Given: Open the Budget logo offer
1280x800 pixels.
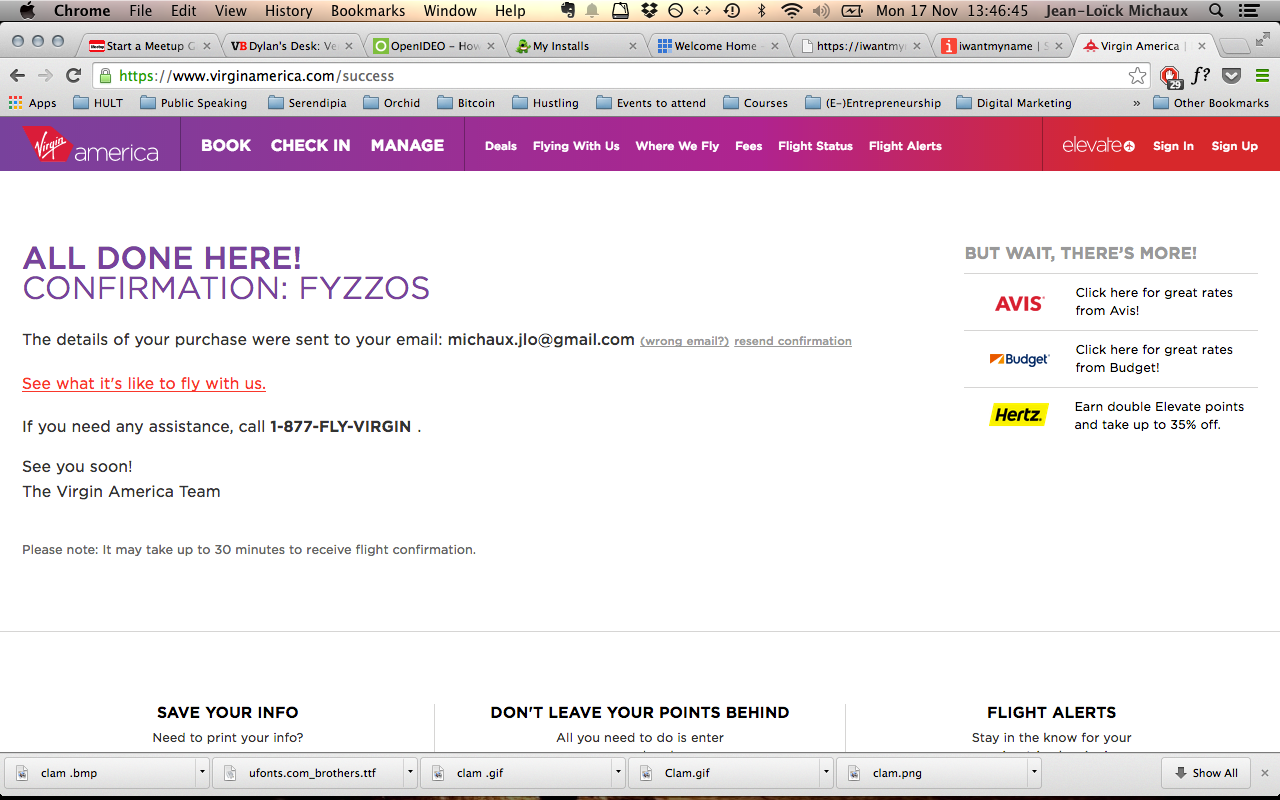Looking at the screenshot, I should (x=1019, y=359).
